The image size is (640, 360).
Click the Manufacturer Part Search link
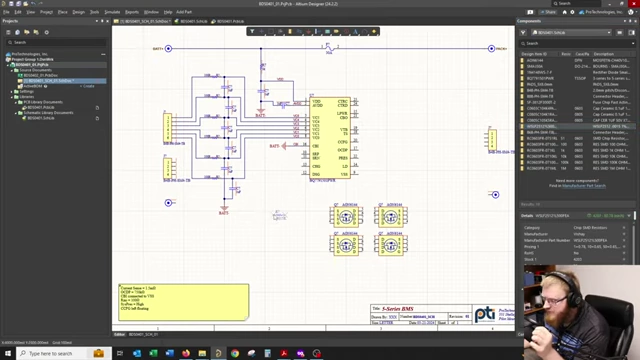584,186
